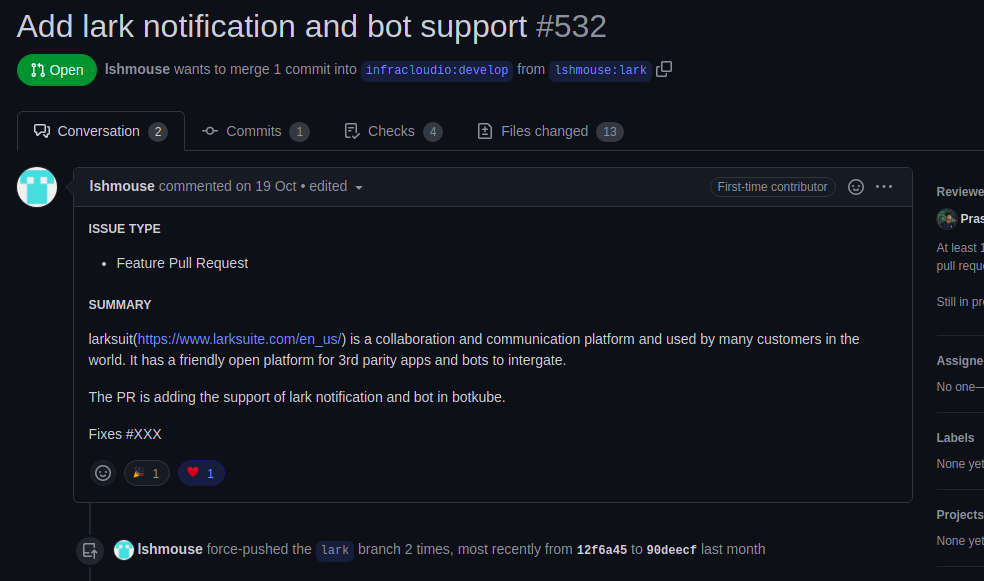The image size is (984, 581).
Task: Switch to the Commits tab
Action: click(255, 131)
